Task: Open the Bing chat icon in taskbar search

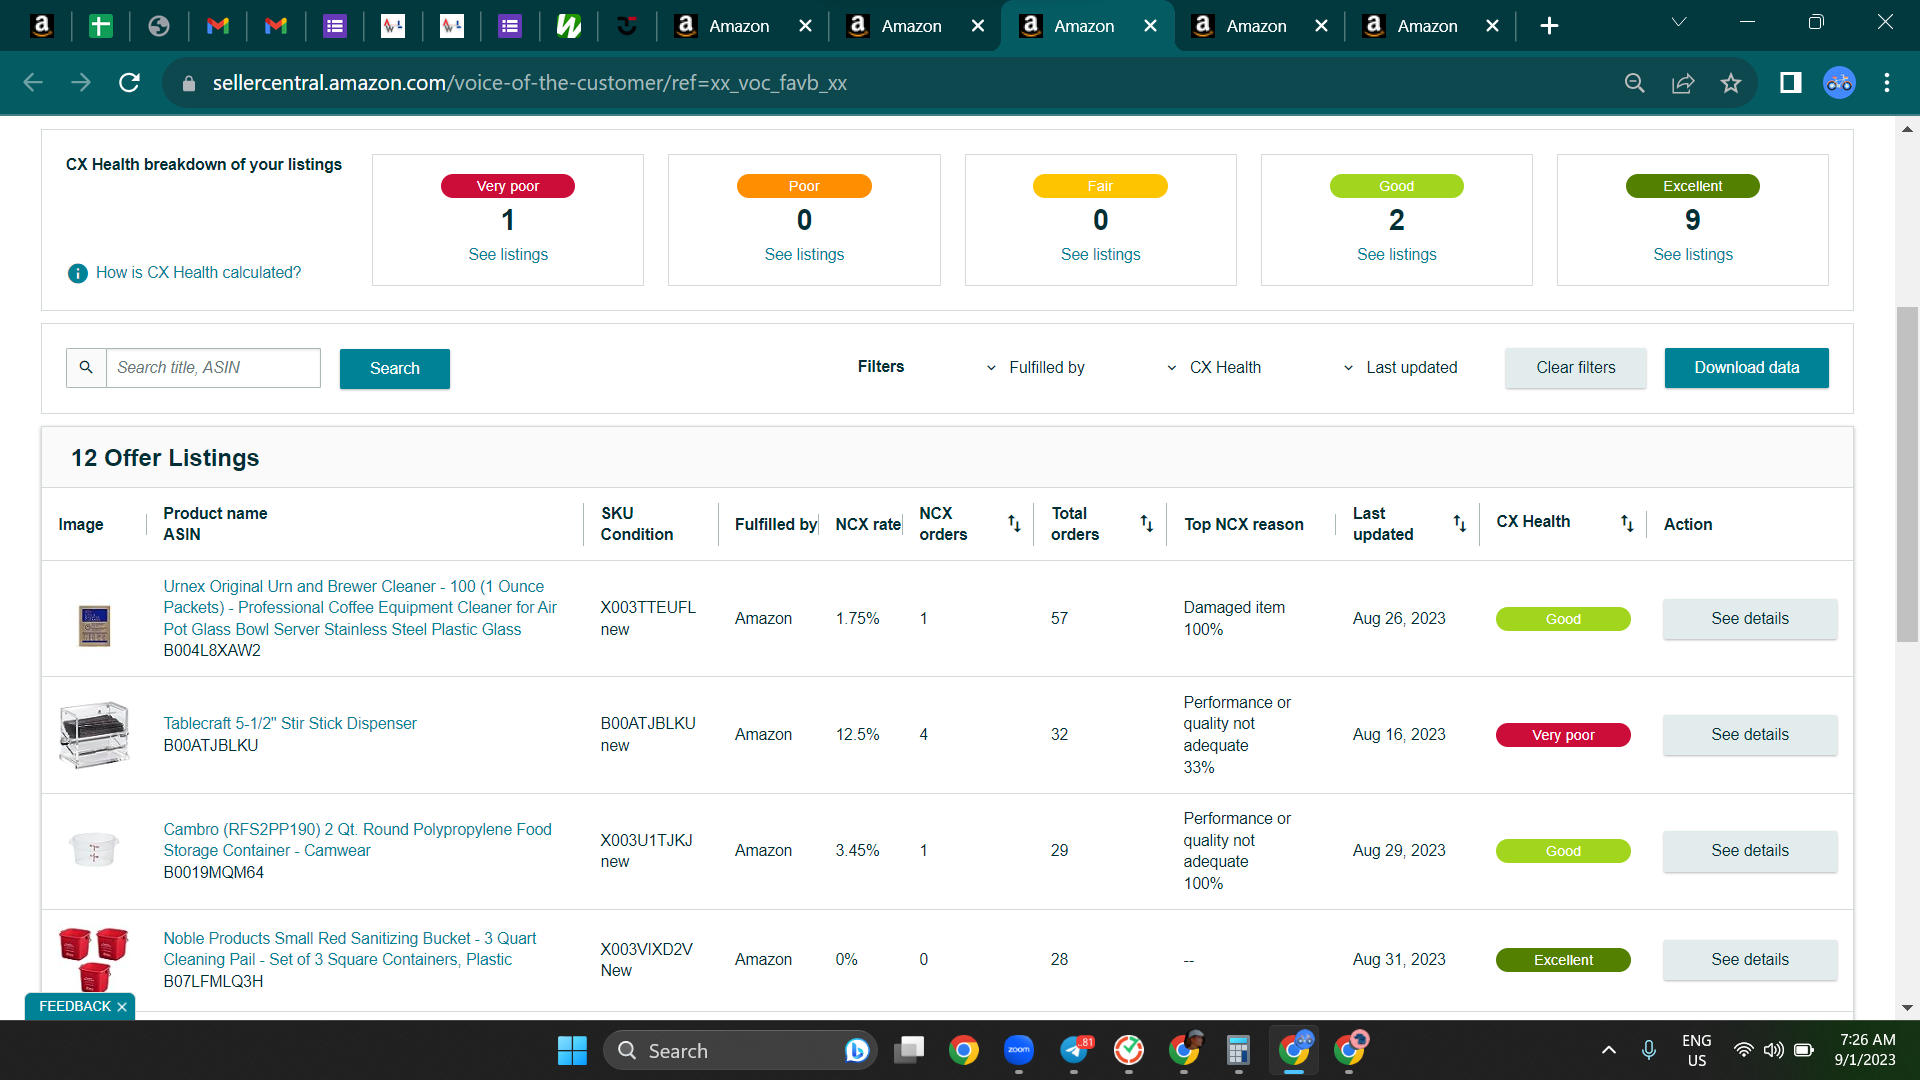Action: tap(856, 1050)
